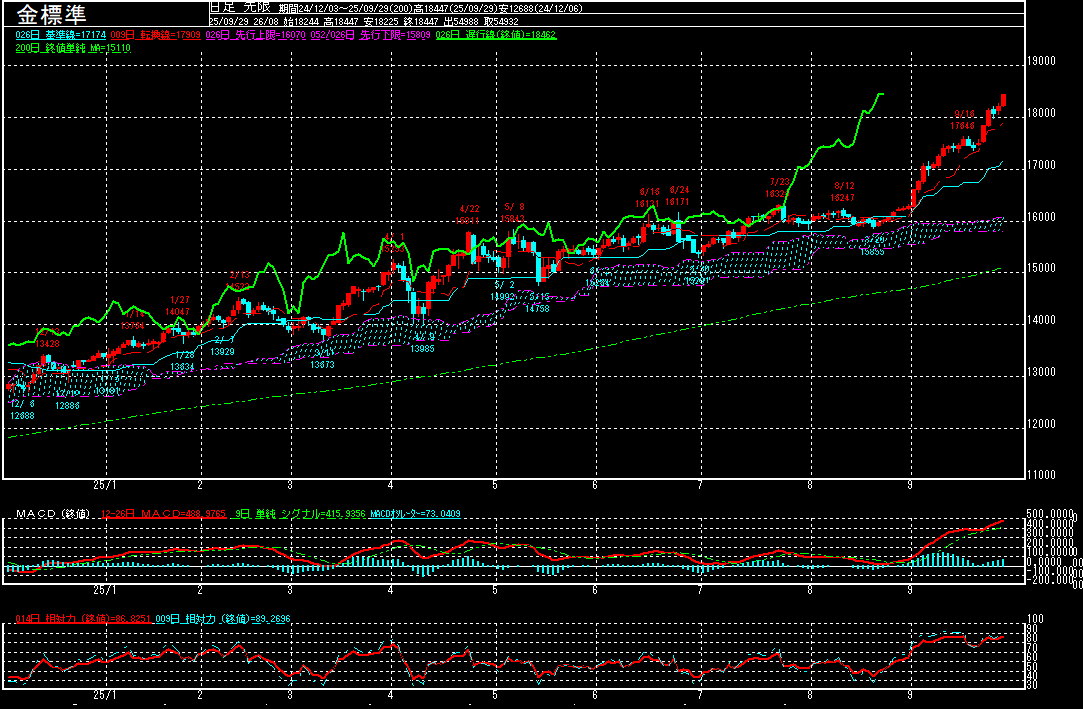Click the 19000 price axis label
This screenshot has width=1083, height=709.
(1042, 61)
